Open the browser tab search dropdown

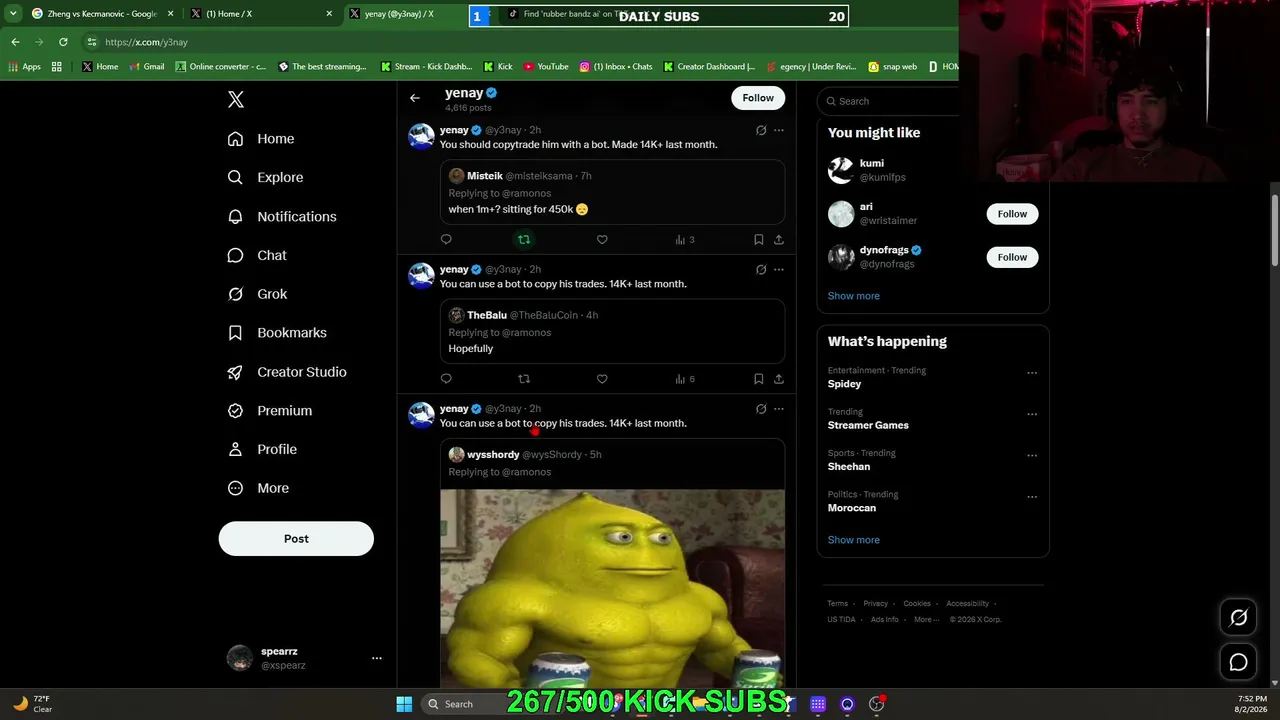[13, 14]
